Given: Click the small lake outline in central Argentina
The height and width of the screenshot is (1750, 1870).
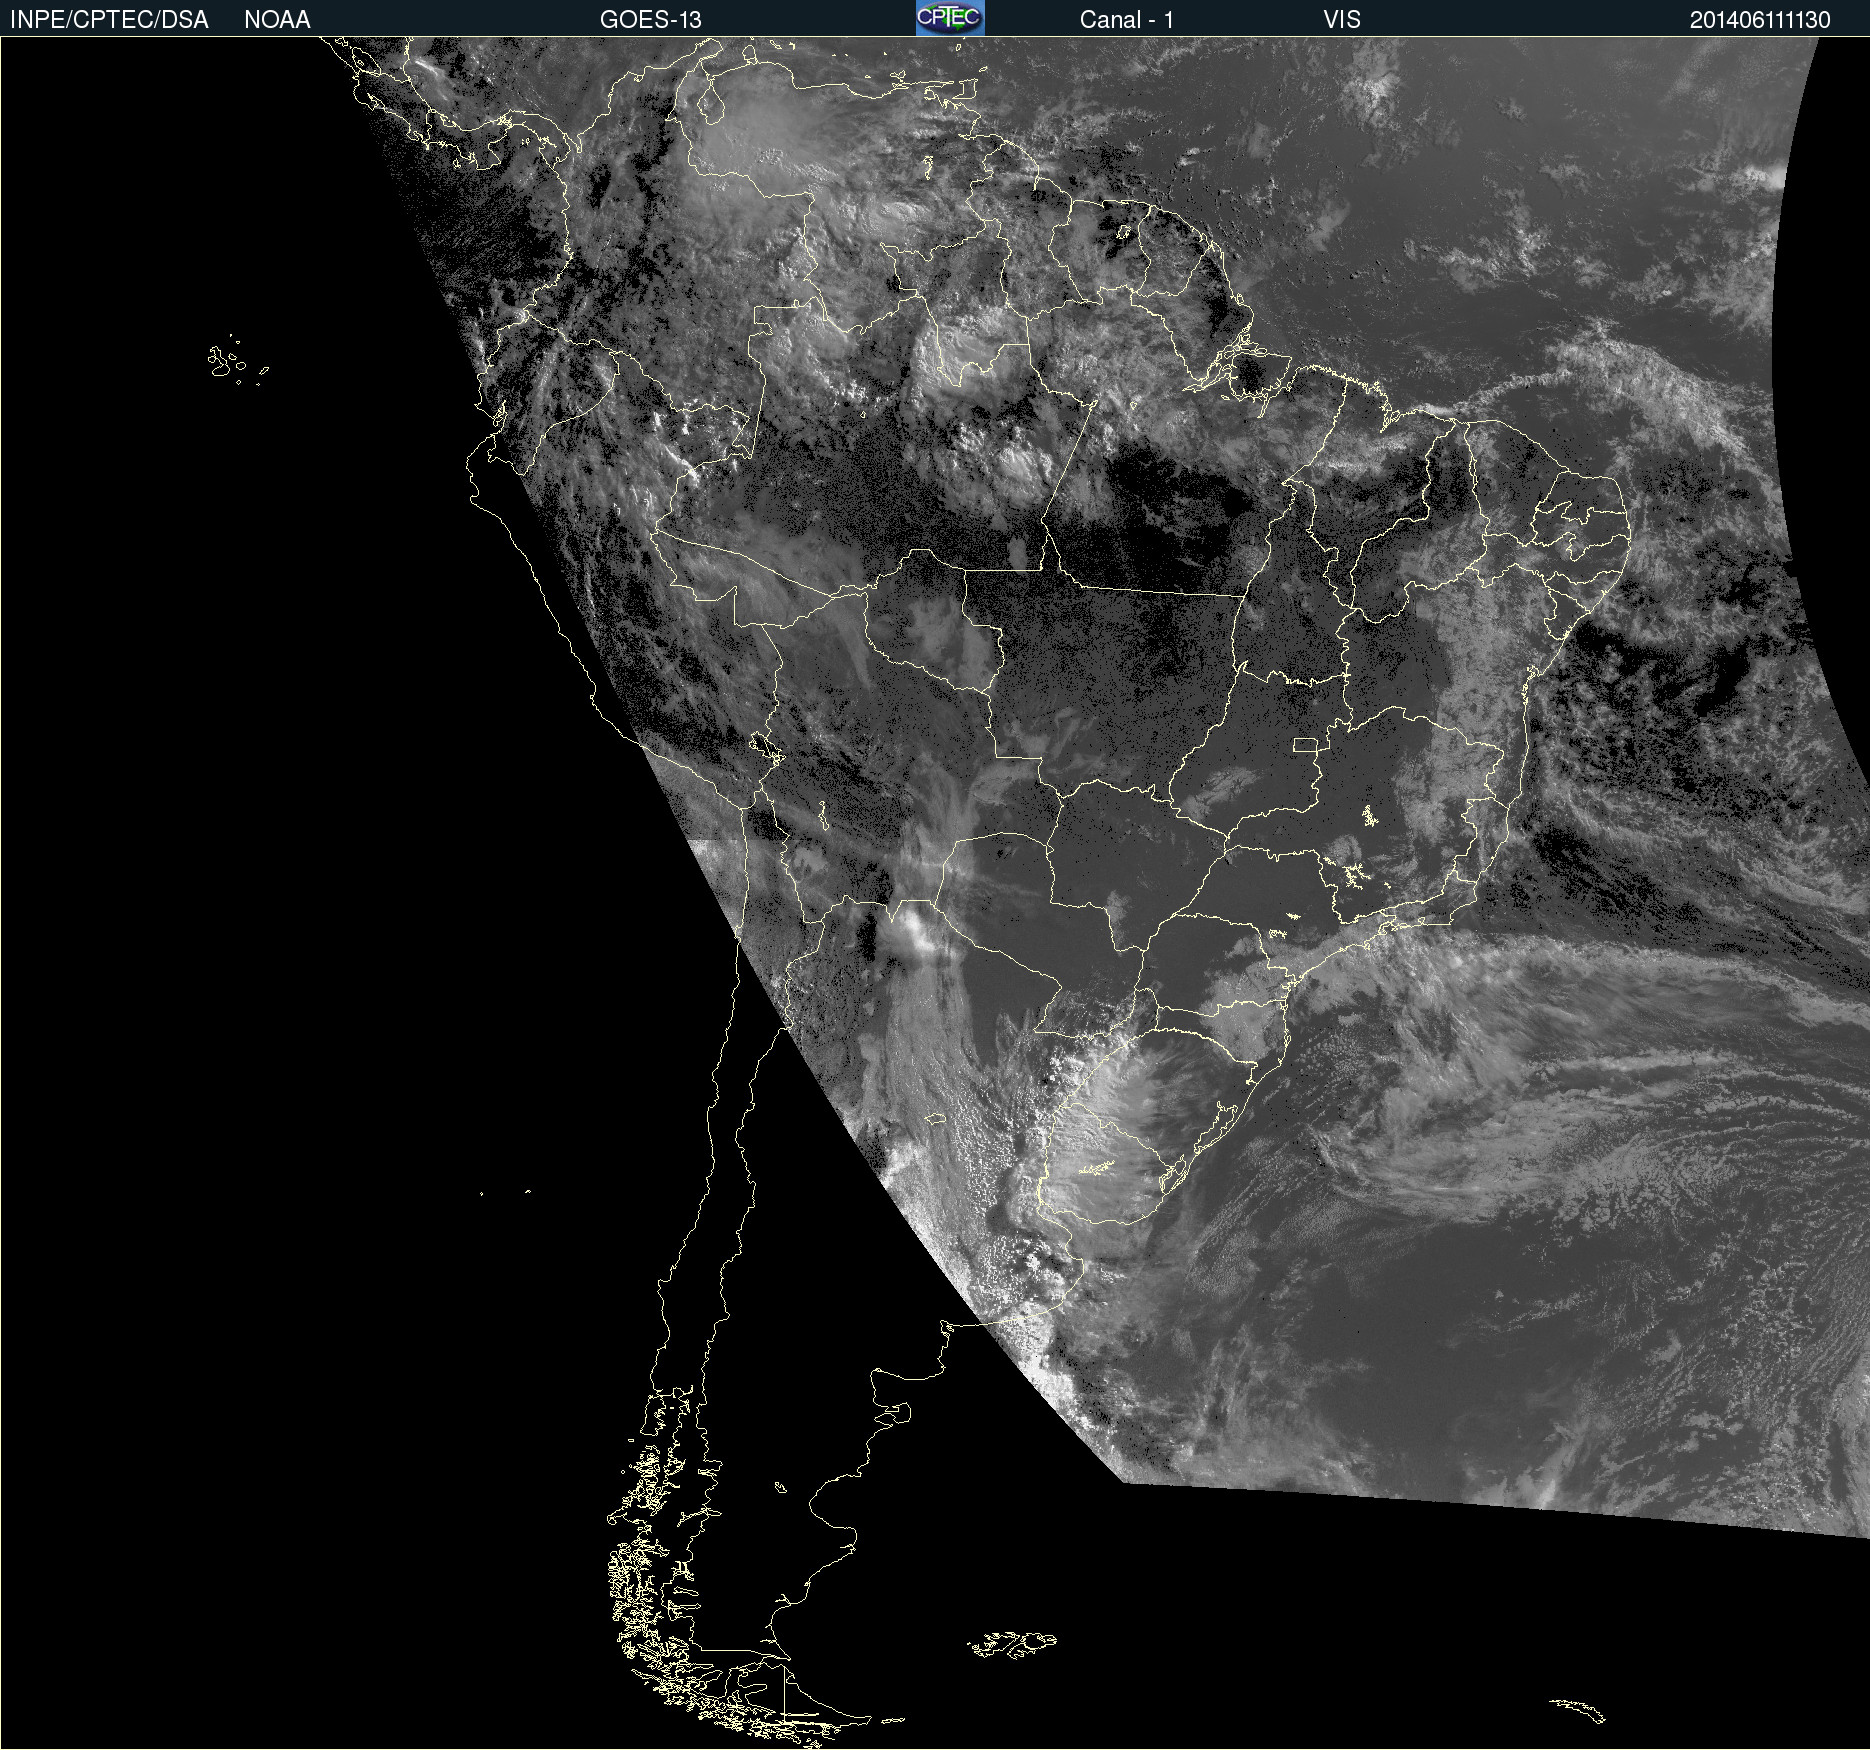Looking at the screenshot, I should pos(935,1118).
